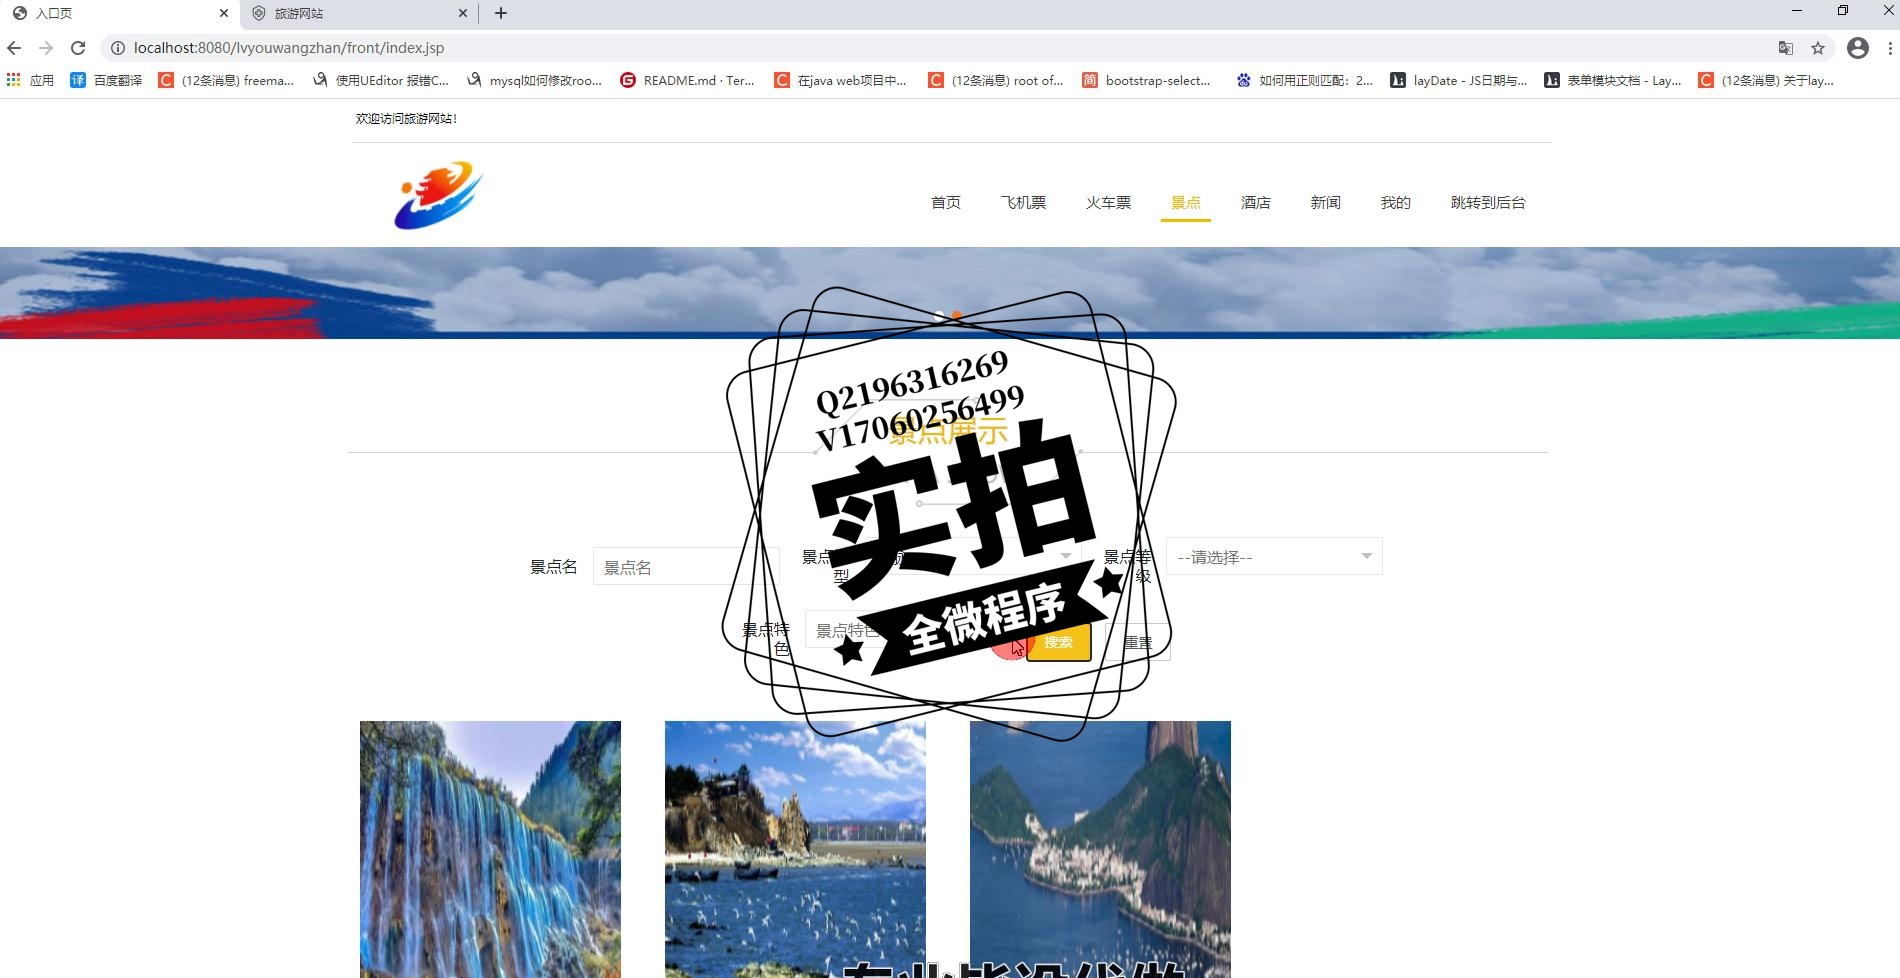Close the 旅游网站 tab

pyautogui.click(x=463, y=13)
